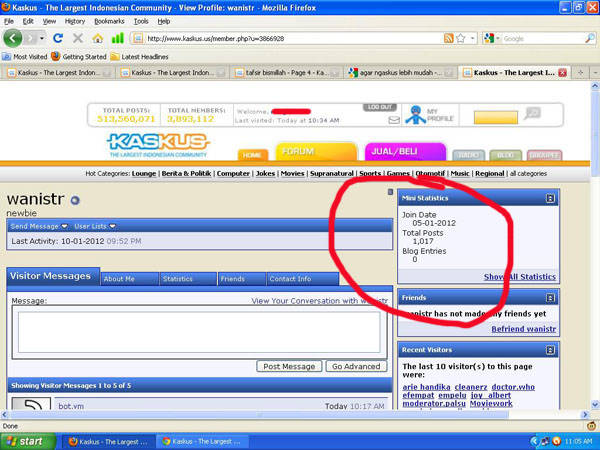Click the Post Message button
Image resolution: width=600 pixels, height=450 pixels.
coord(289,366)
